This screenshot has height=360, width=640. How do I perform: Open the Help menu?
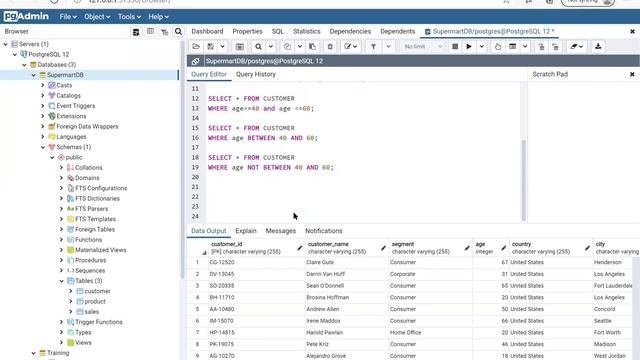(x=158, y=17)
